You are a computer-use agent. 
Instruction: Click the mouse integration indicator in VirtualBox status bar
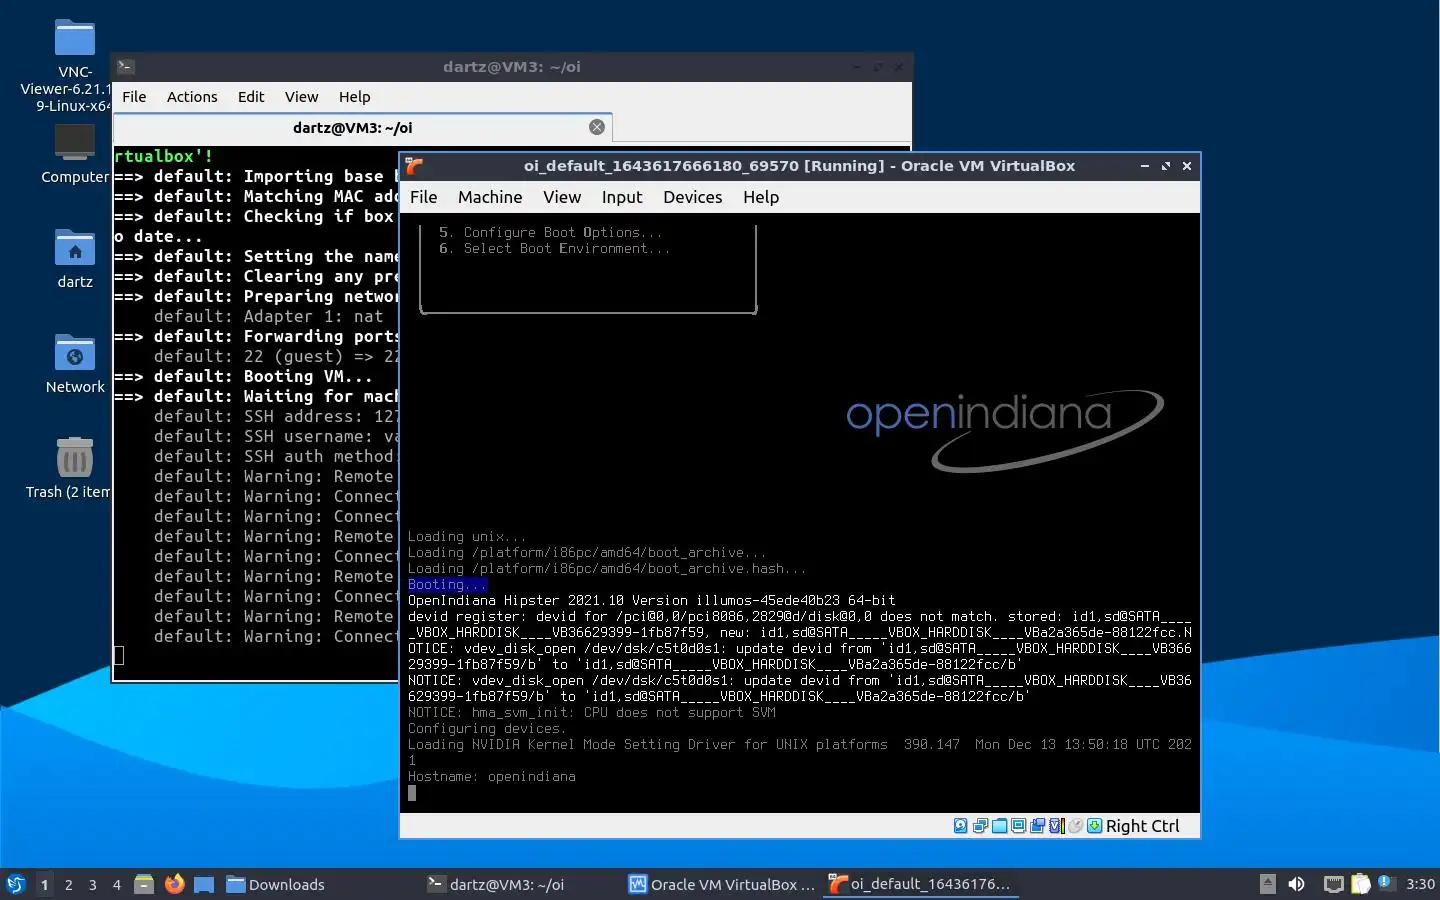pos(1076,826)
